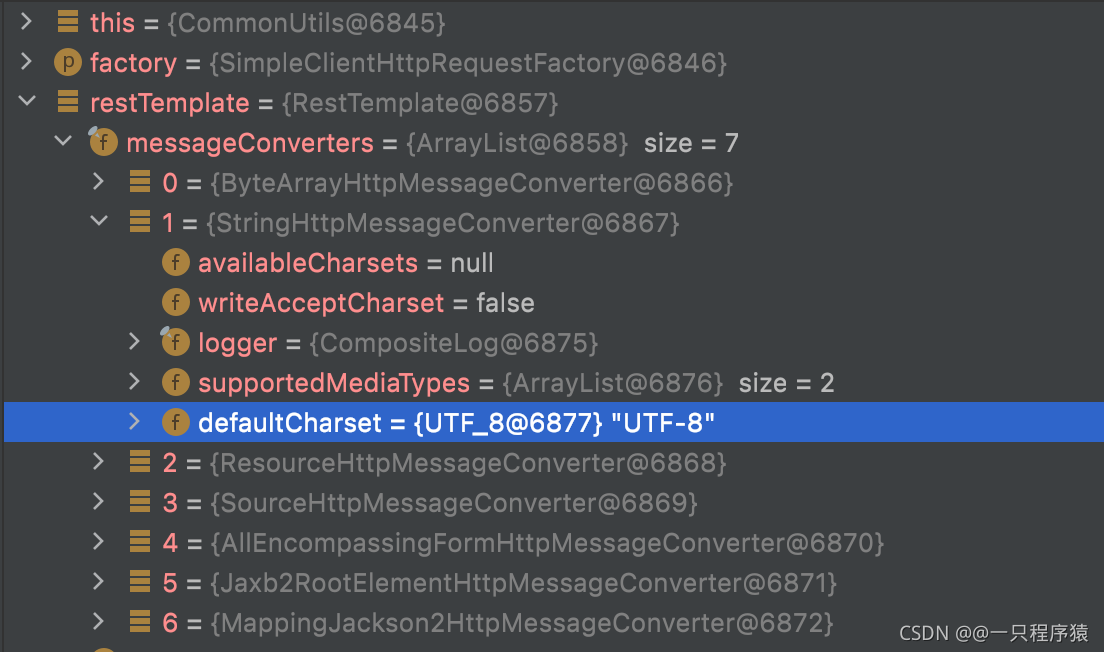This screenshot has width=1104, height=652.
Task: Click the field icon beside supportedMediaTypes
Action: coord(176,382)
